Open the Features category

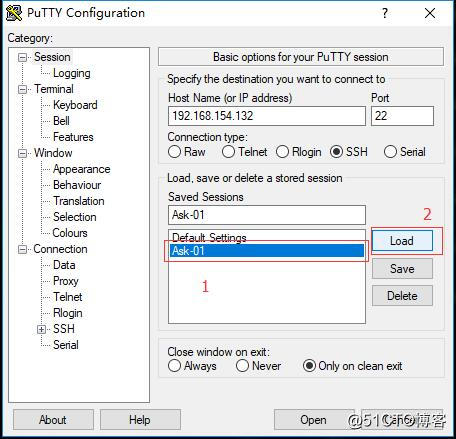73,137
